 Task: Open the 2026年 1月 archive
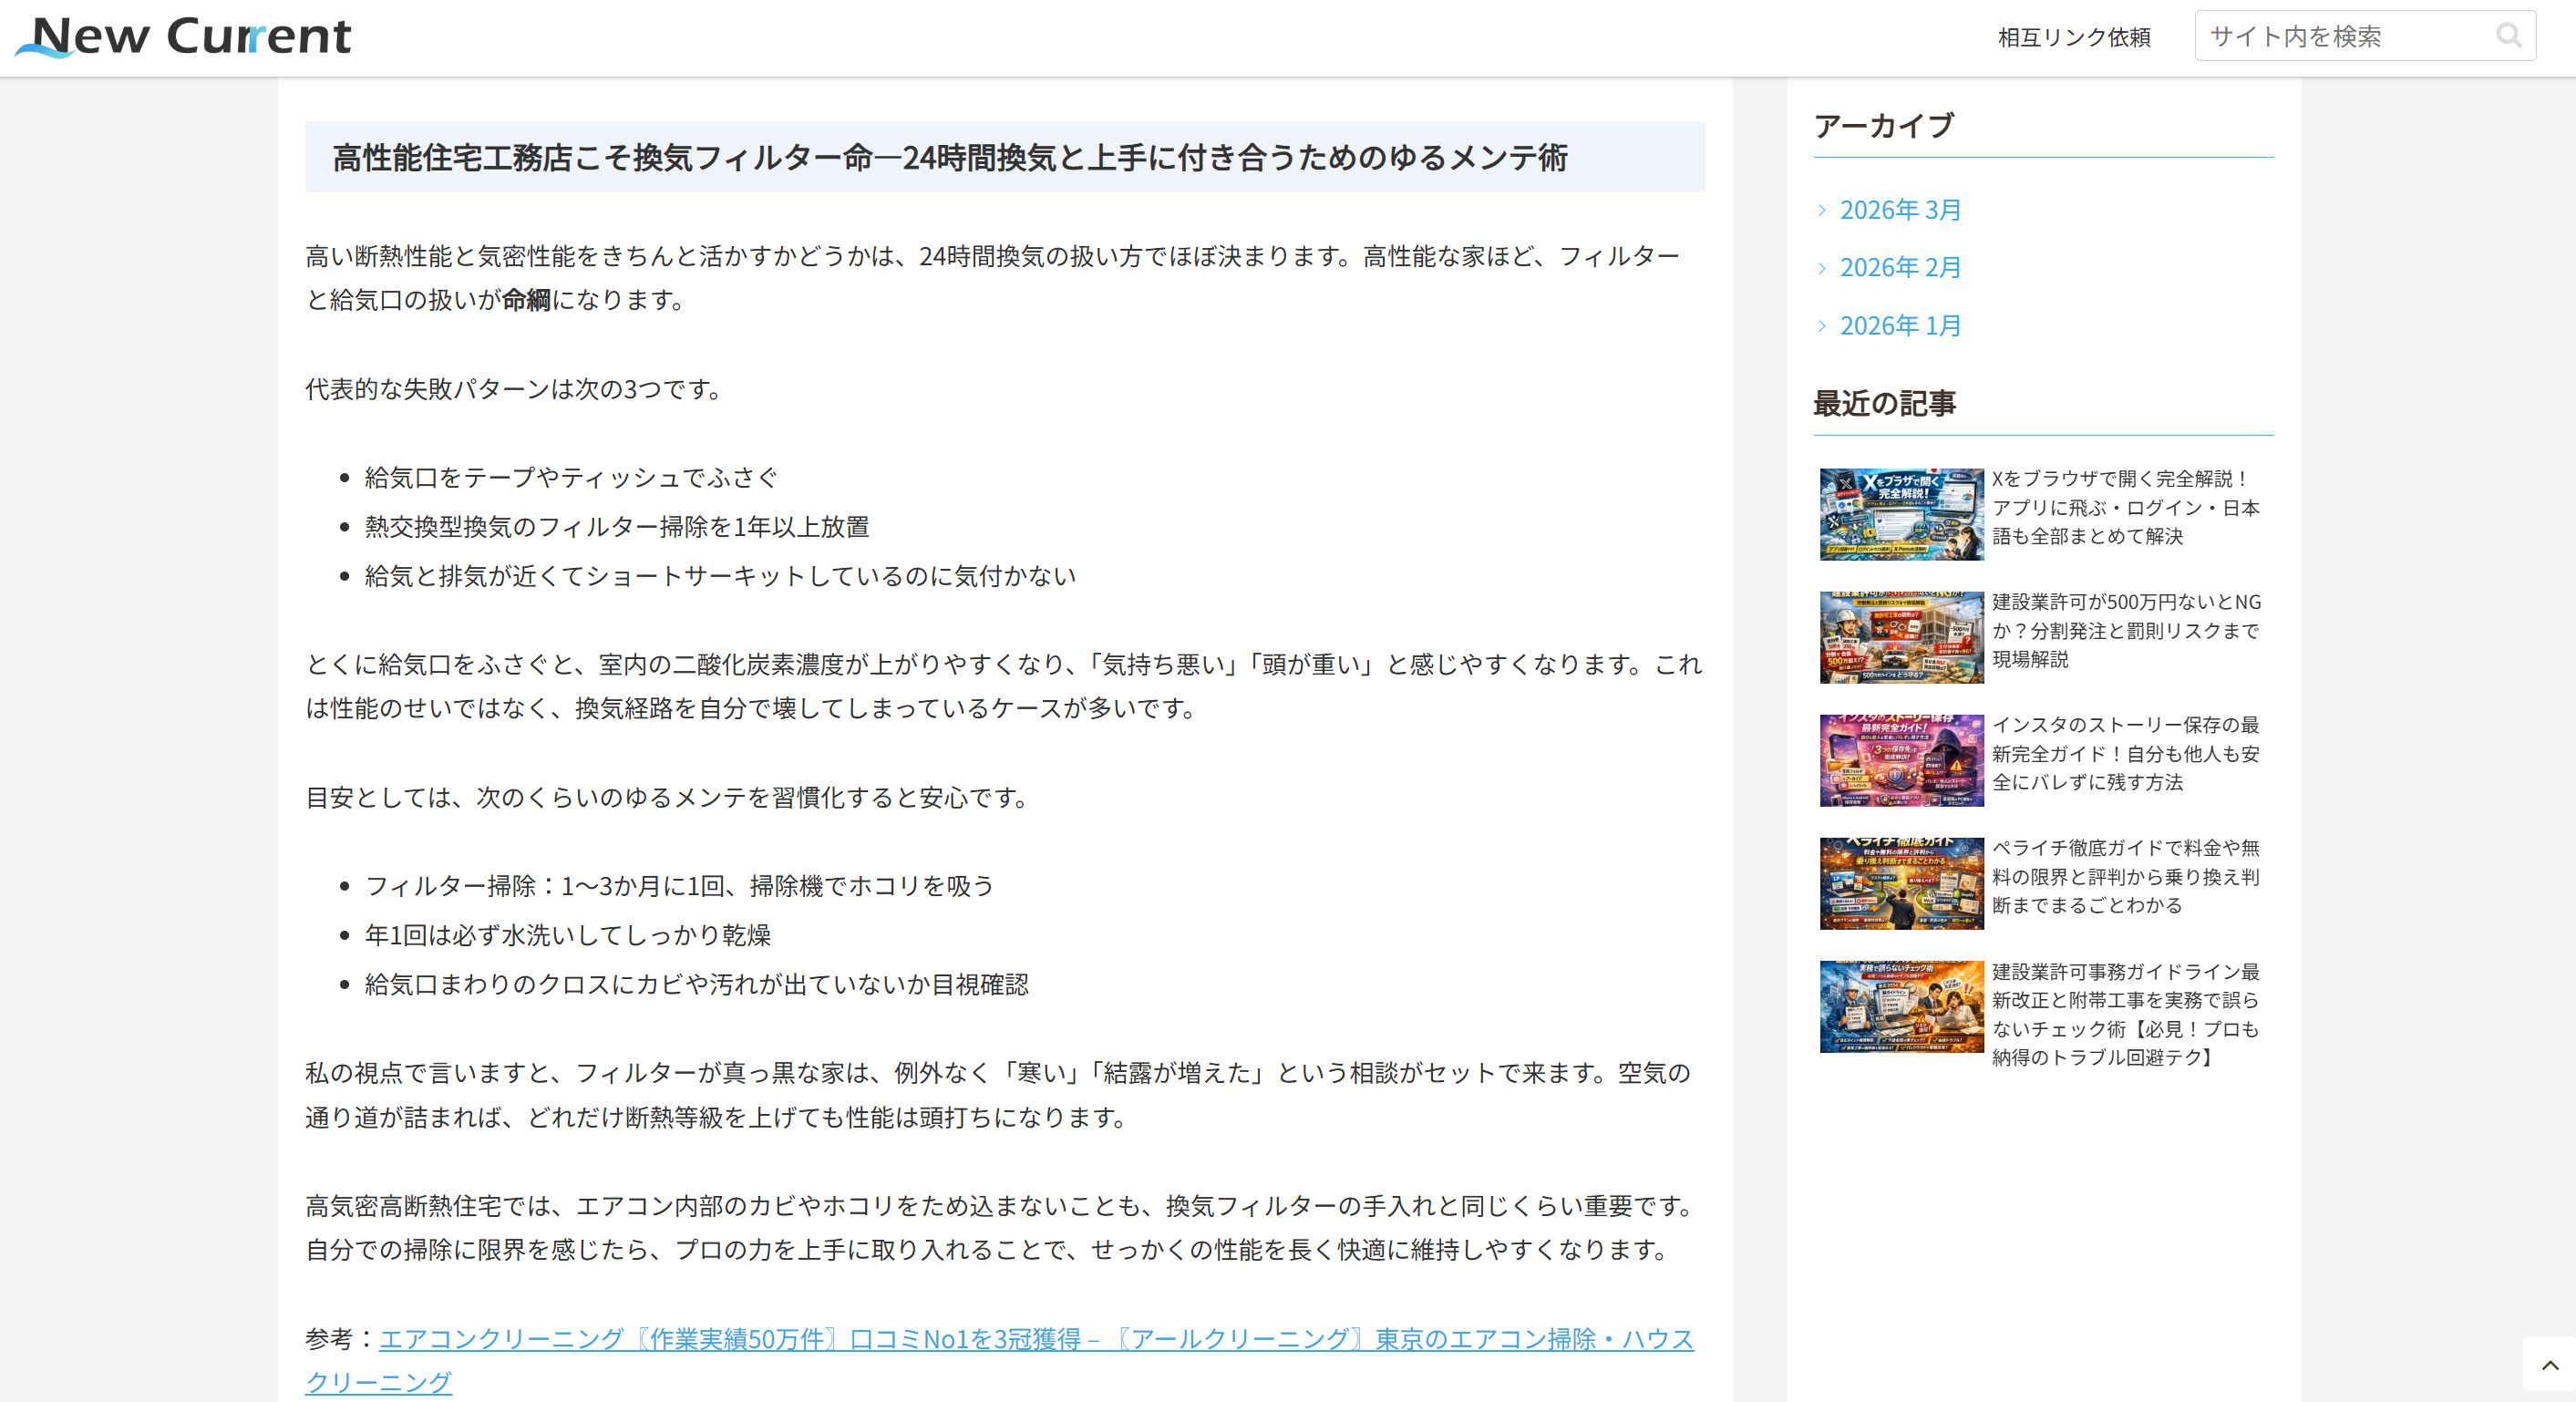(x=1899, y=325)
